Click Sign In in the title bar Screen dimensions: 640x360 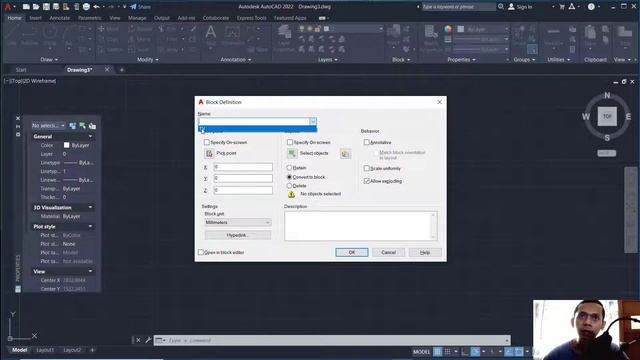520,7
